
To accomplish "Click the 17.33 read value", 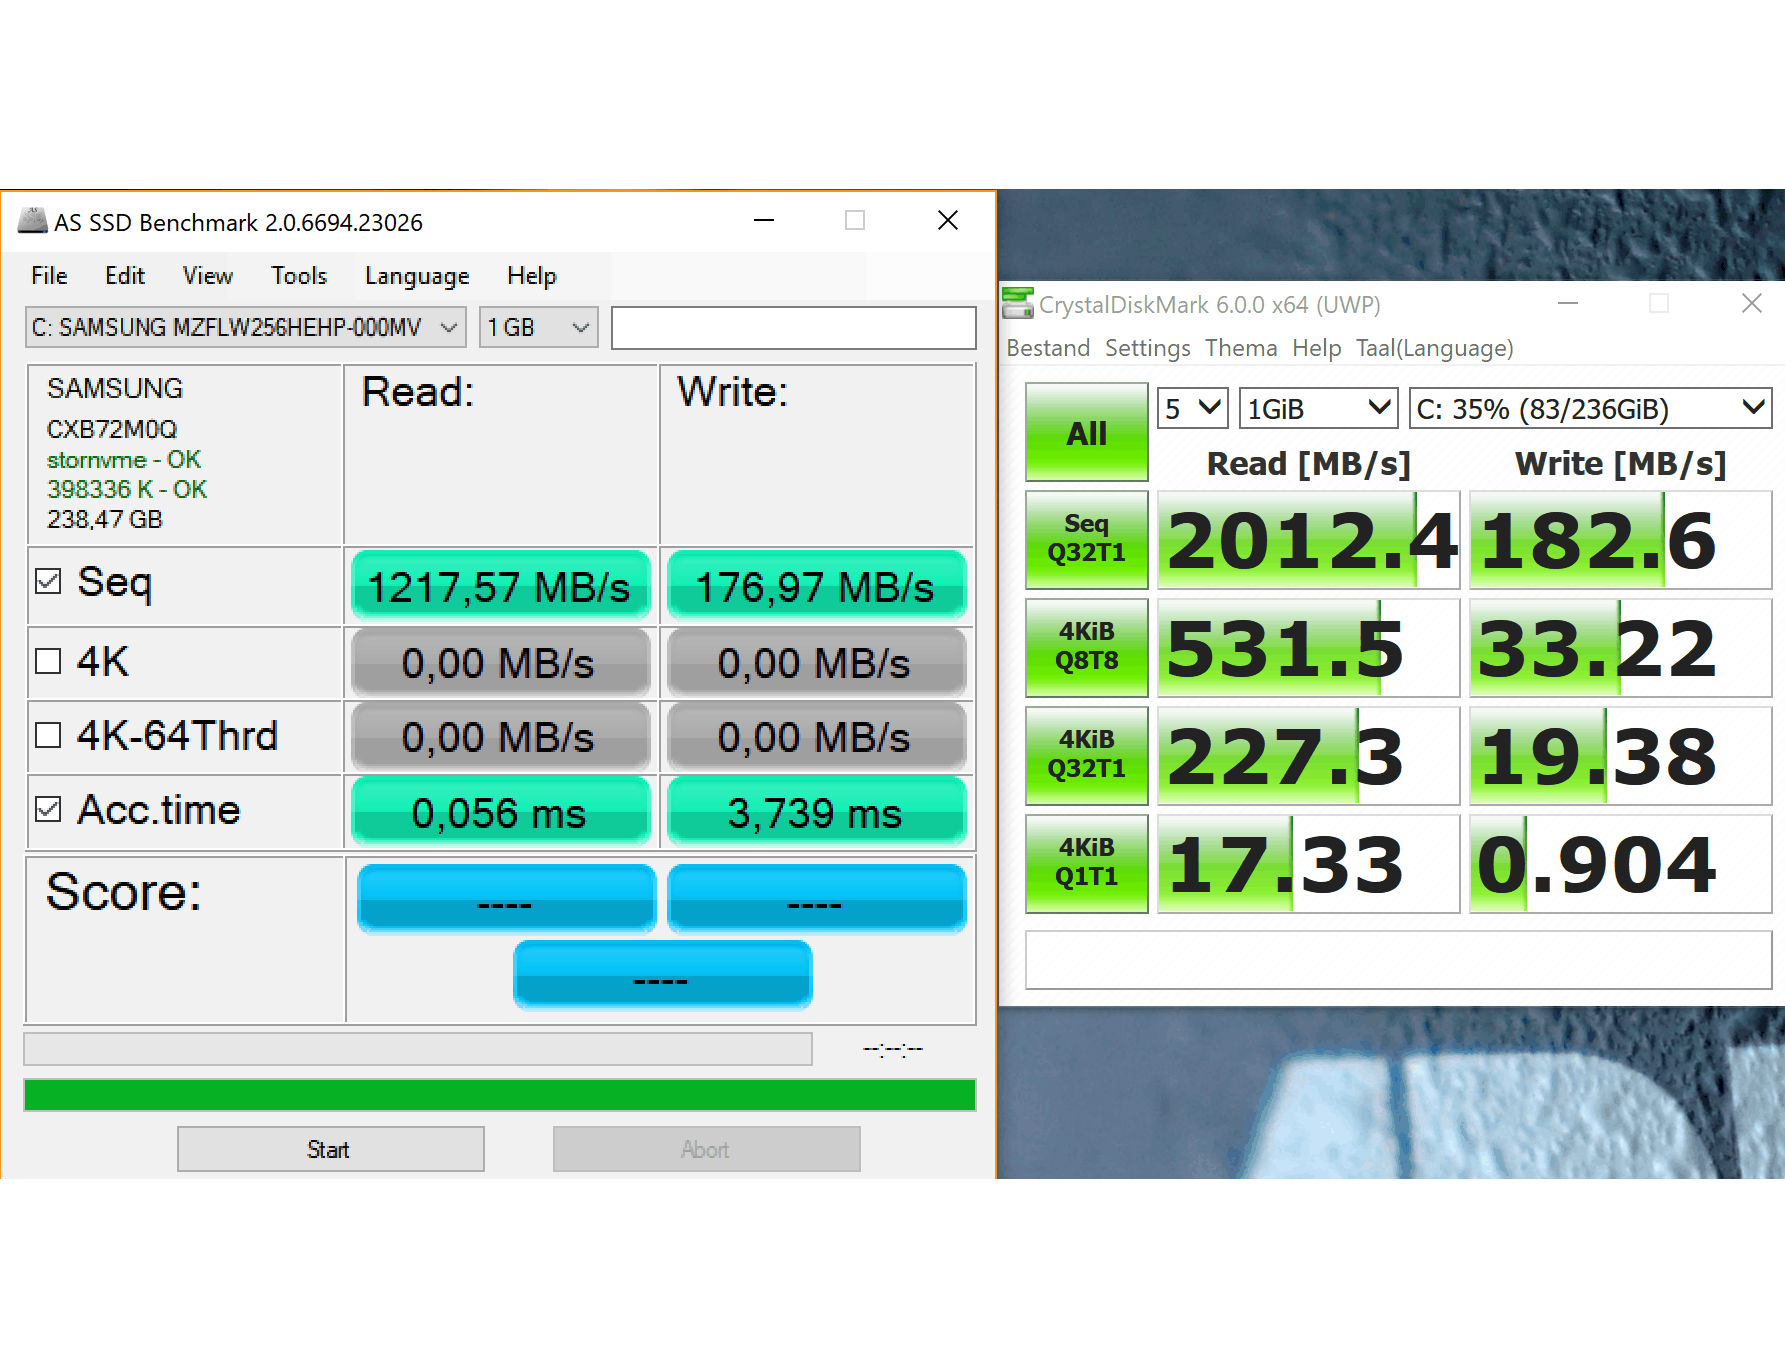I will pos(1309,864).
